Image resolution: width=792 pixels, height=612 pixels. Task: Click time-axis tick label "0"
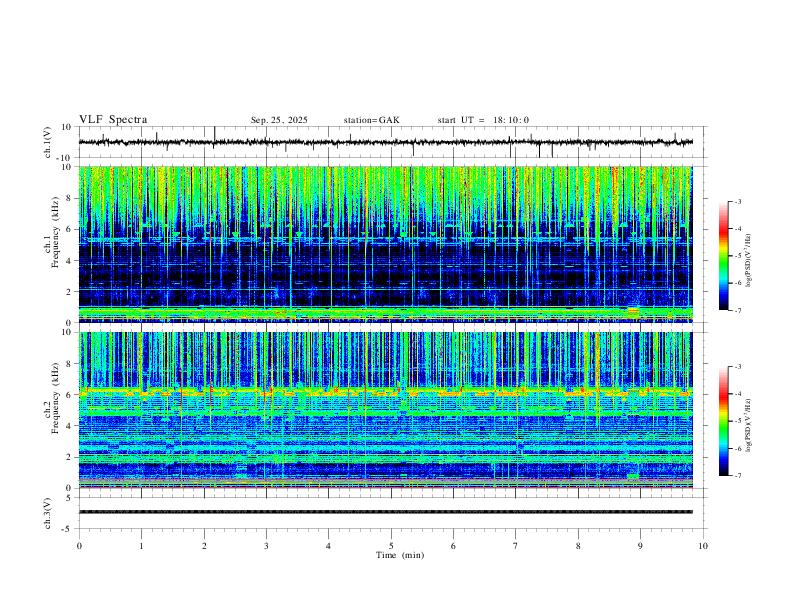79,546
